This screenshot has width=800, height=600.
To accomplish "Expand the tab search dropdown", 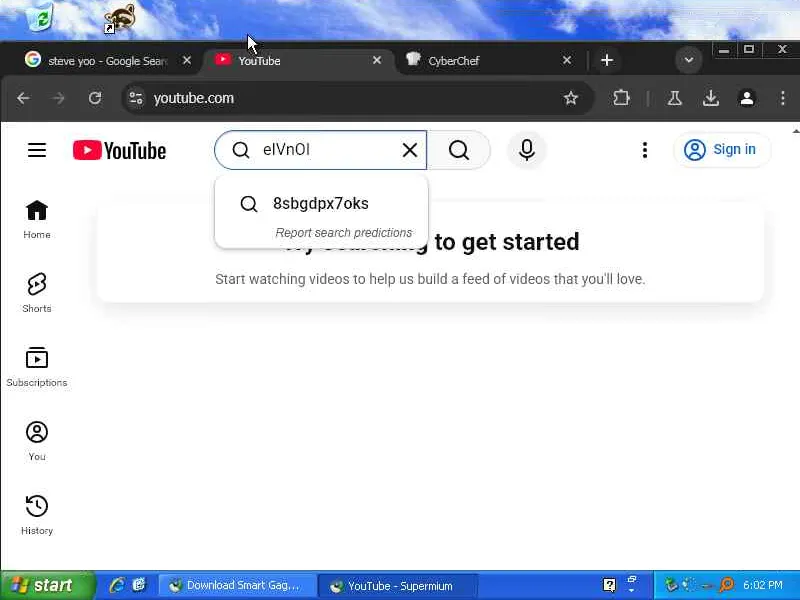I will [x=689, y=60].
